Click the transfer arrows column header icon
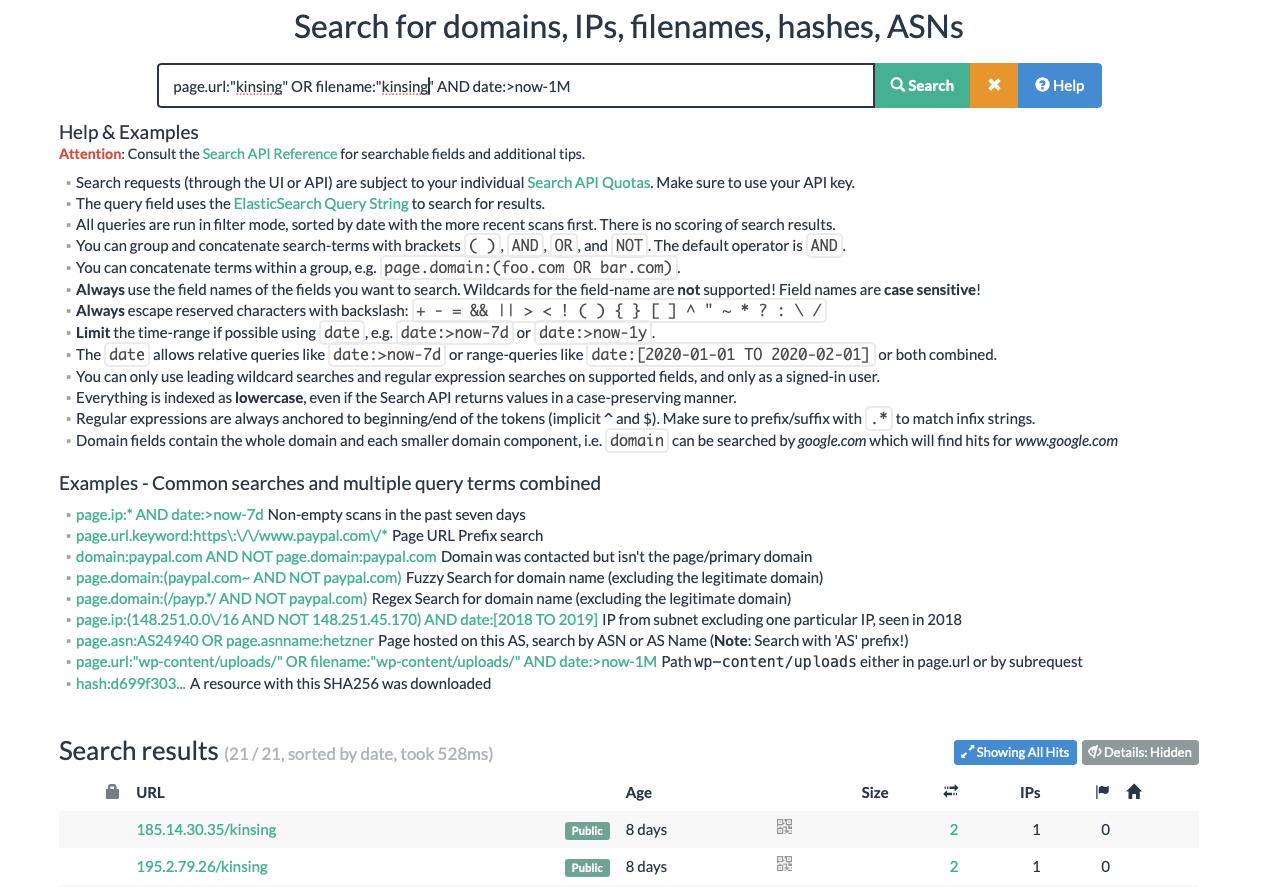1274x887 pixels. click(950, 792)
